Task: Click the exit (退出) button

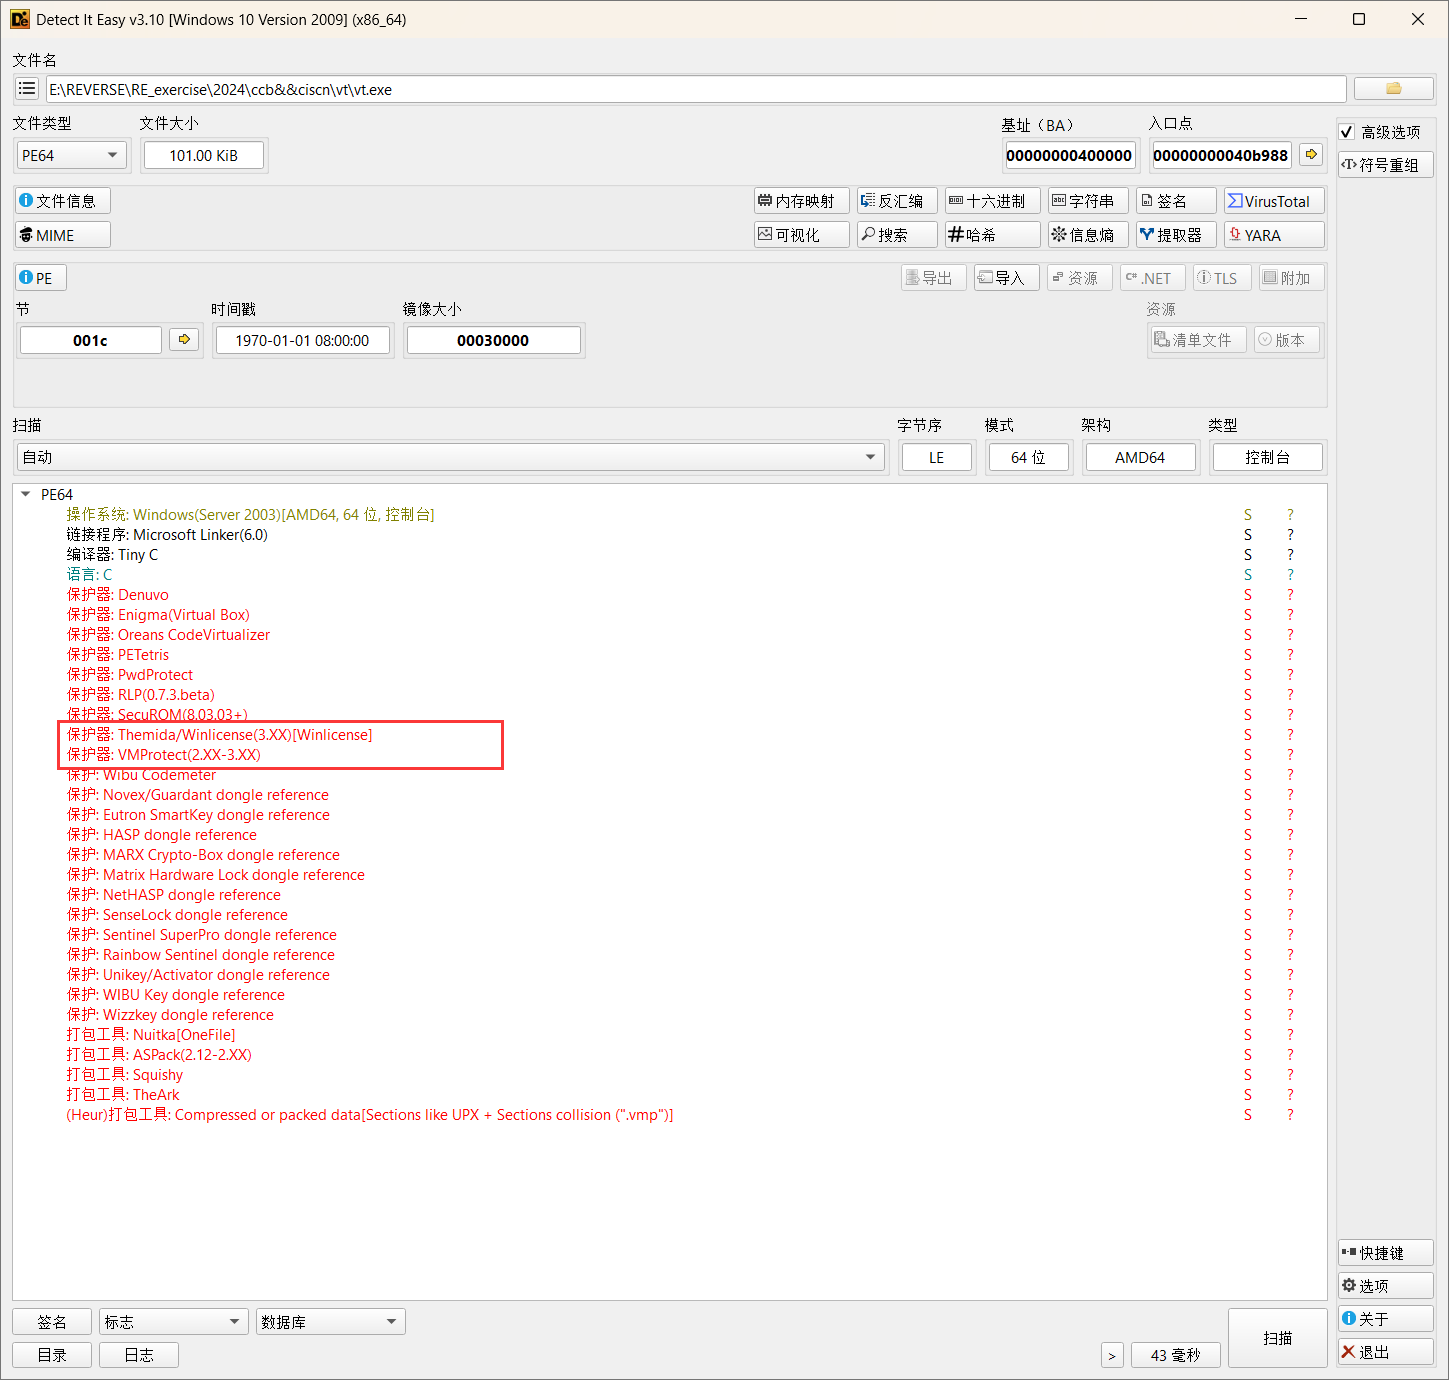Action: pyautogui.click(x=1385, y=1352)
